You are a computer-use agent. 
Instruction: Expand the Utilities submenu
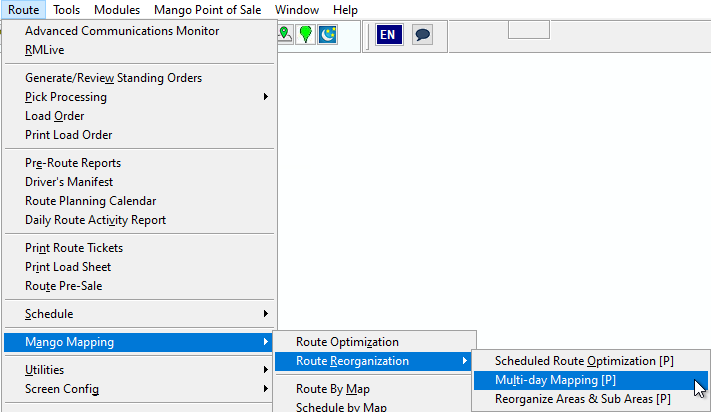click(x=138, y=370)
